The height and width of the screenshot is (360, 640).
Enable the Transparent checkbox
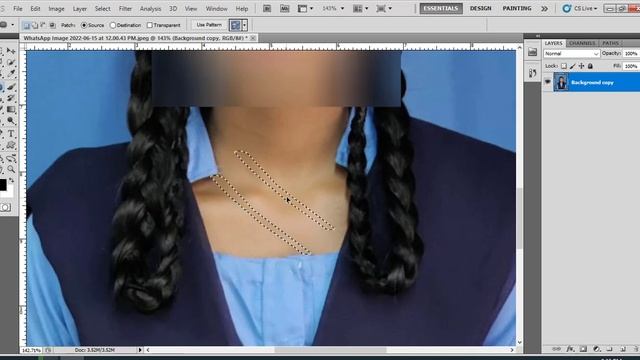(149, 25)
